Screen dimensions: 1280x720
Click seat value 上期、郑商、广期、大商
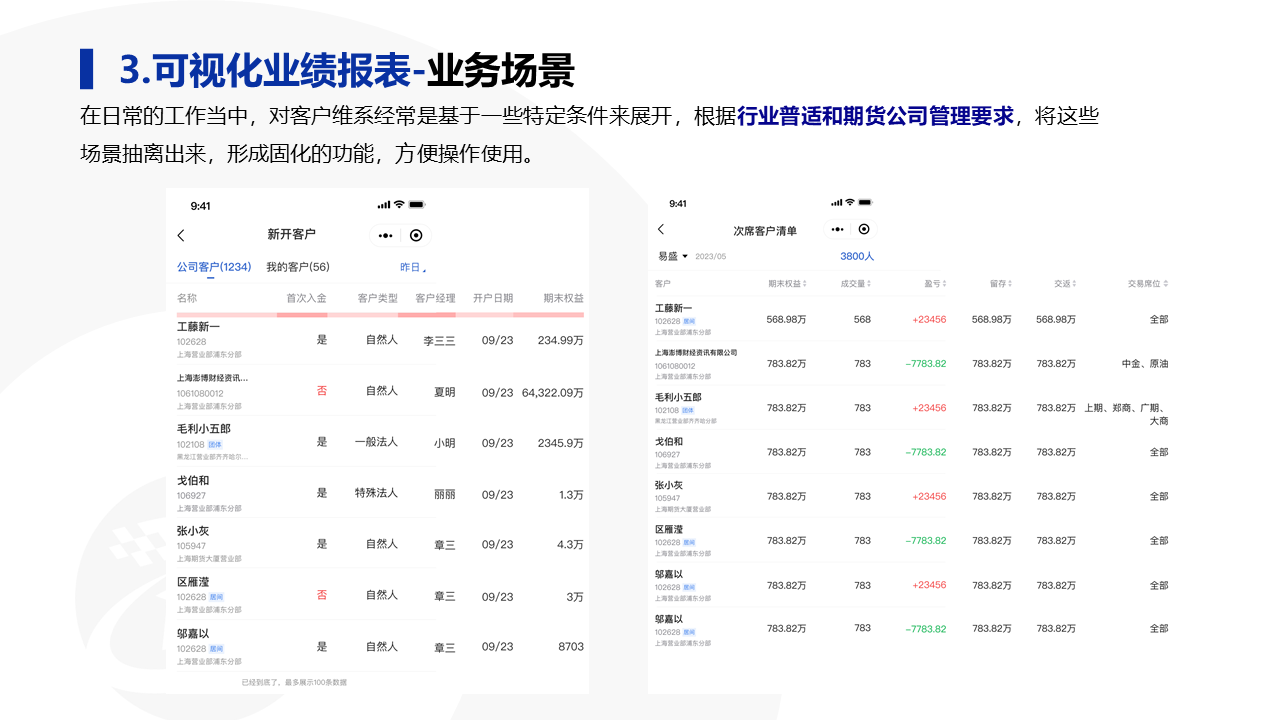coord(1127,414)
